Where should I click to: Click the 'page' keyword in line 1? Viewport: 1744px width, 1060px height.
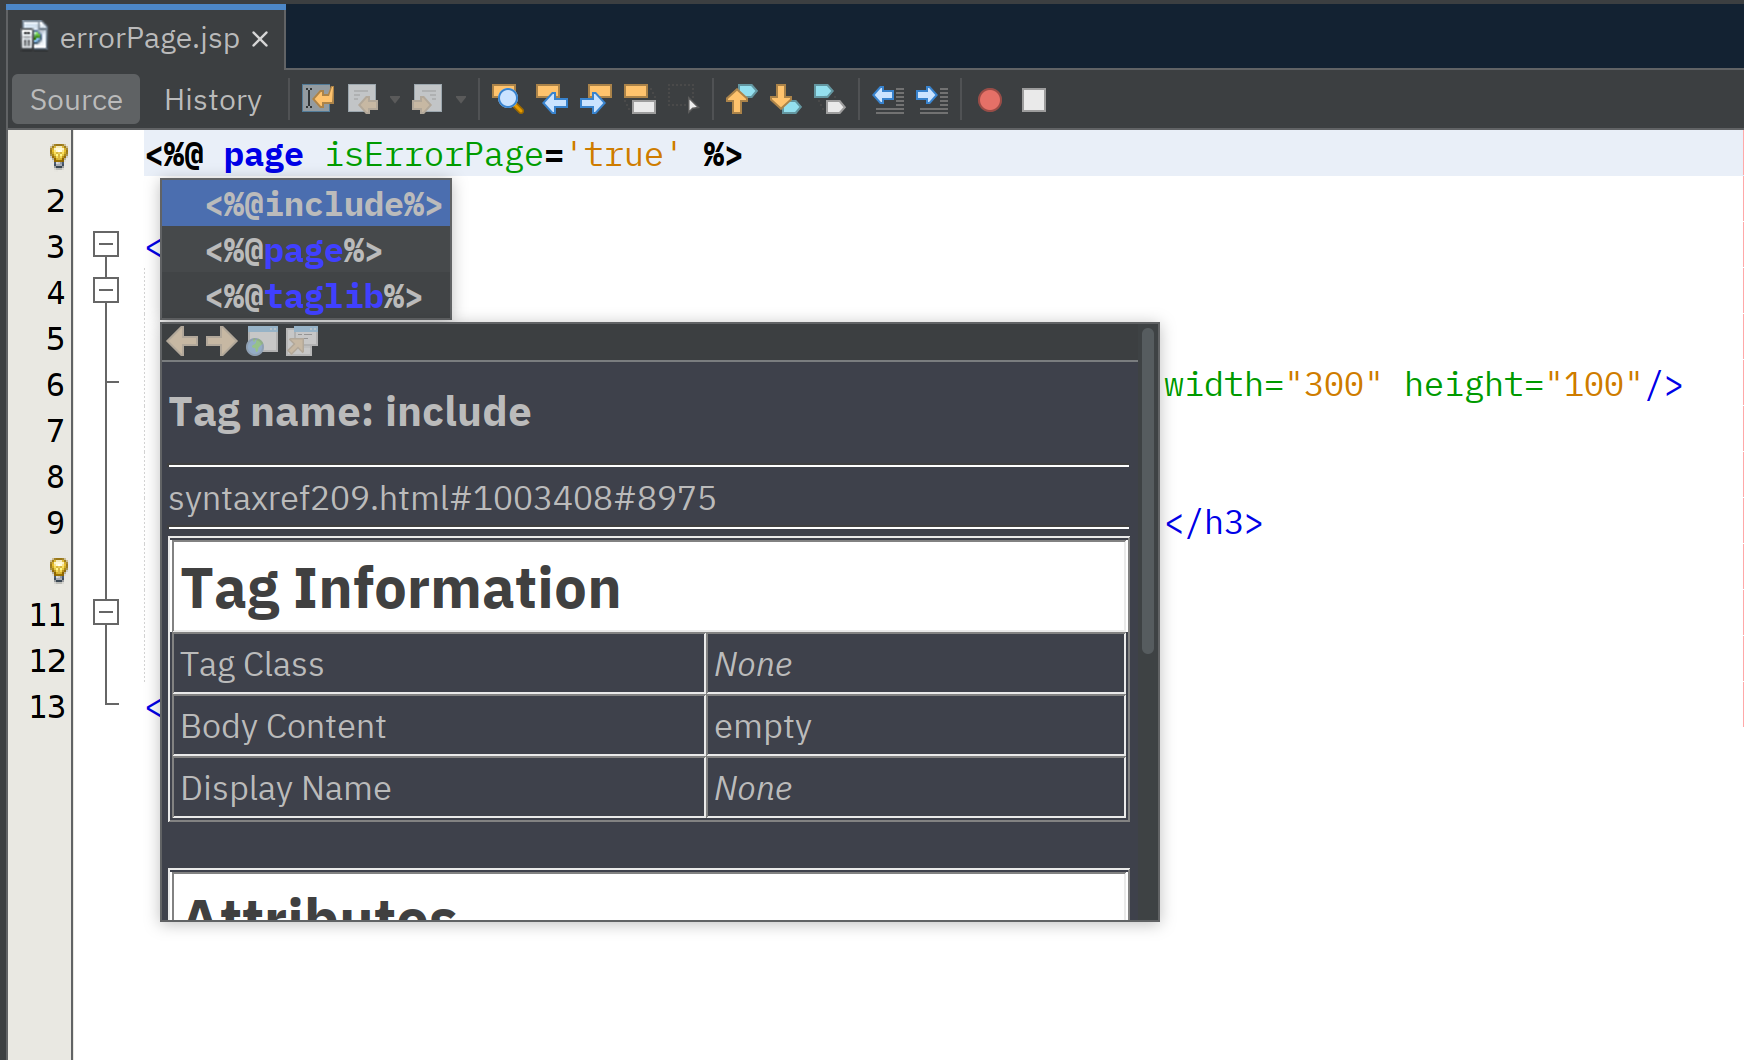263,155
